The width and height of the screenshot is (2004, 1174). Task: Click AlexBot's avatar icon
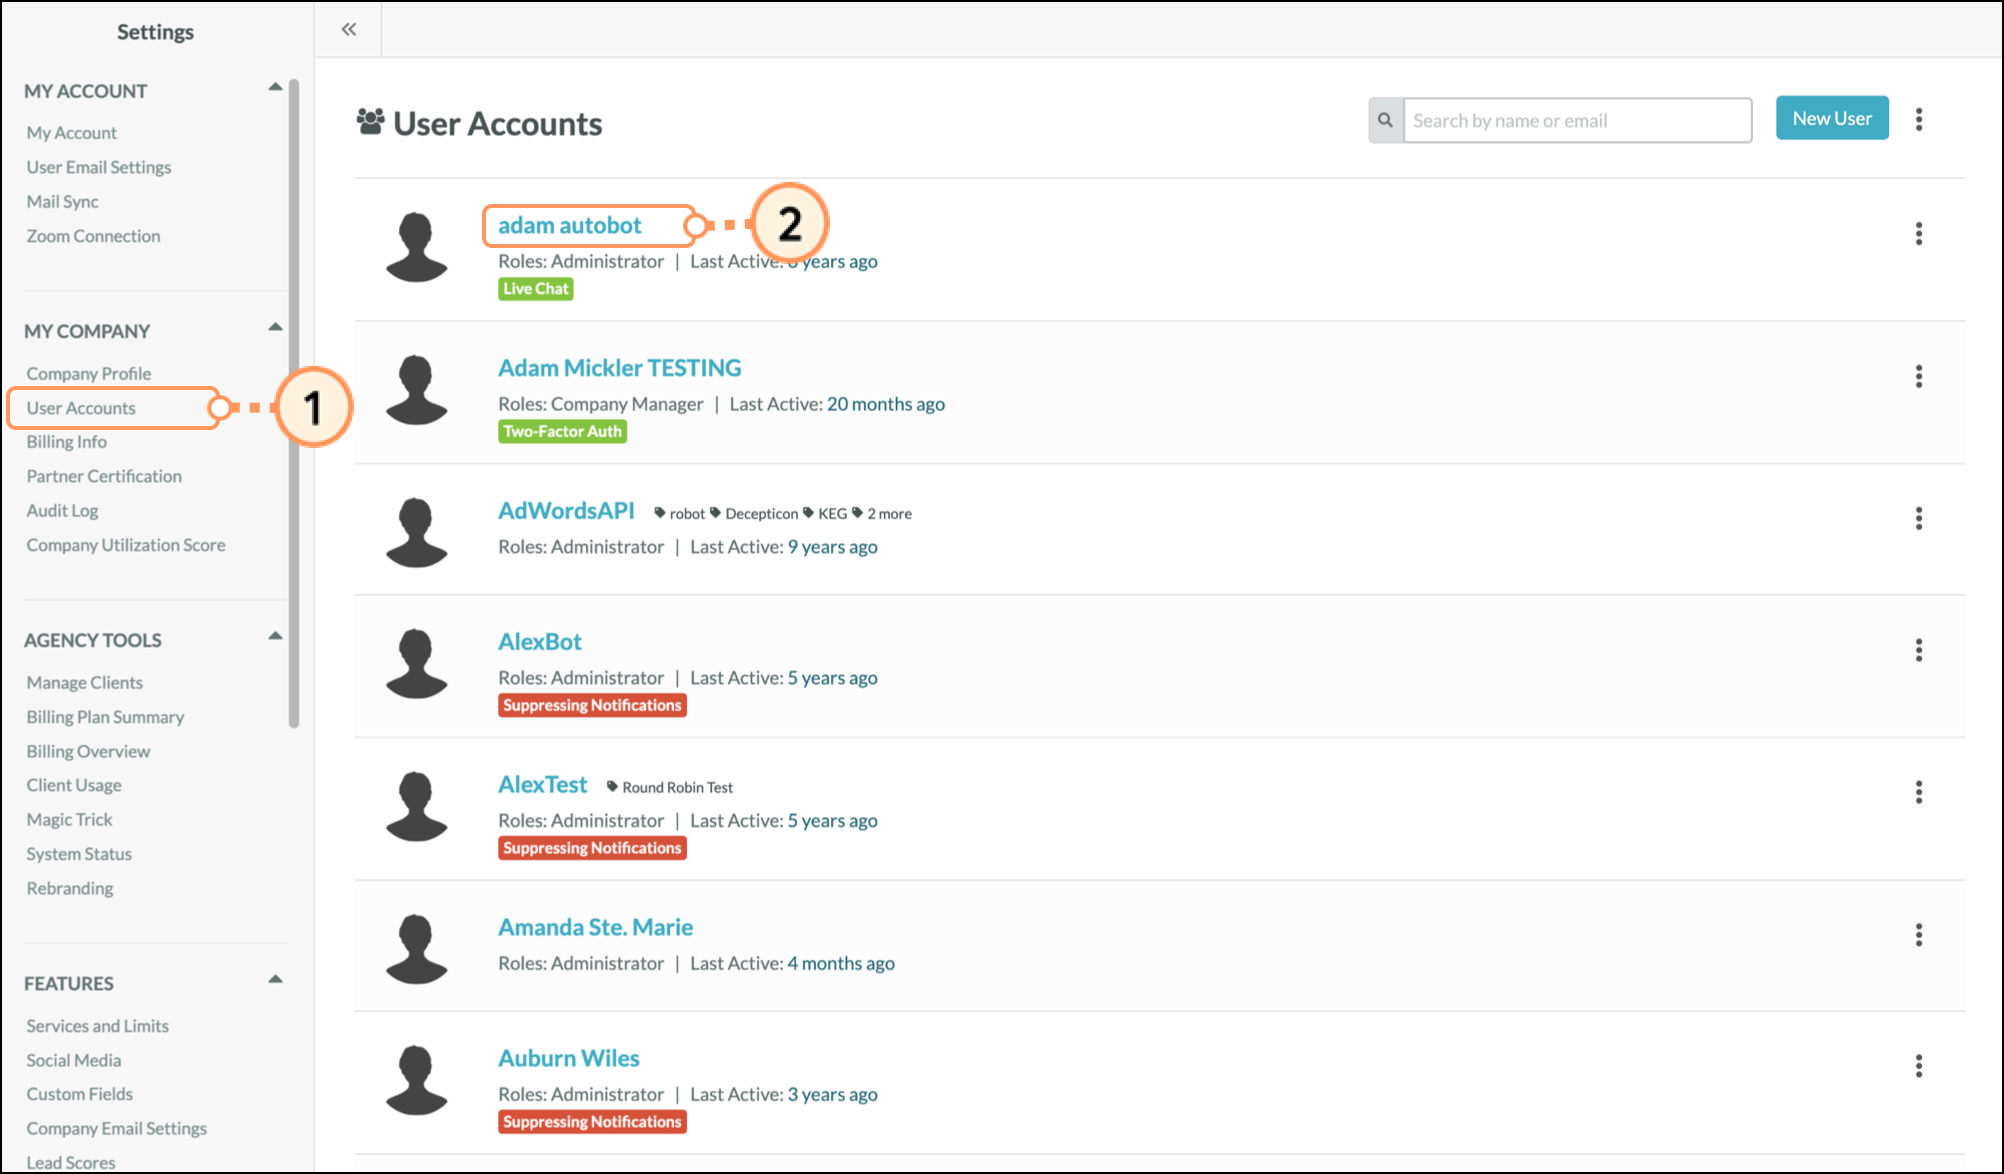click(416, 663)
